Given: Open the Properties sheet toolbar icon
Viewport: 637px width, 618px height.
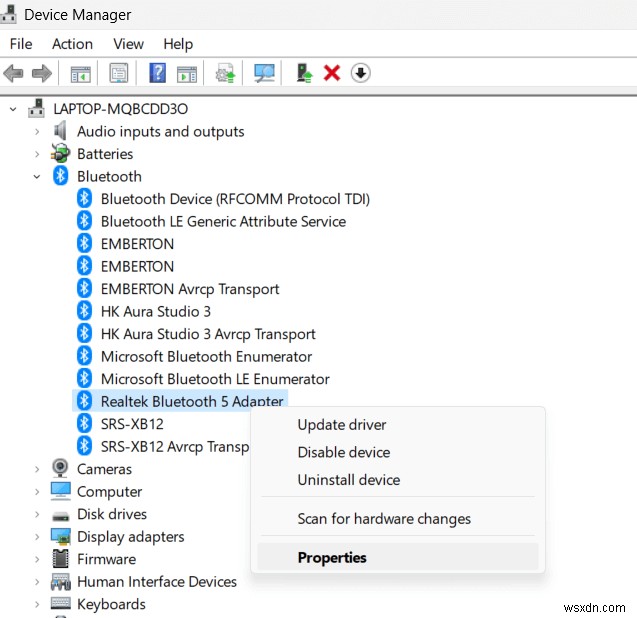Looking at the screenshot, I should point(119,74).
